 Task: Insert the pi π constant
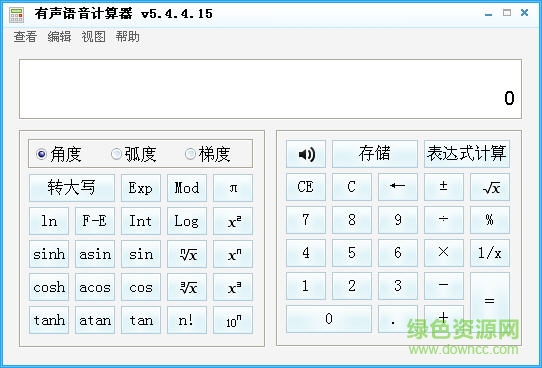coord(233,188)
